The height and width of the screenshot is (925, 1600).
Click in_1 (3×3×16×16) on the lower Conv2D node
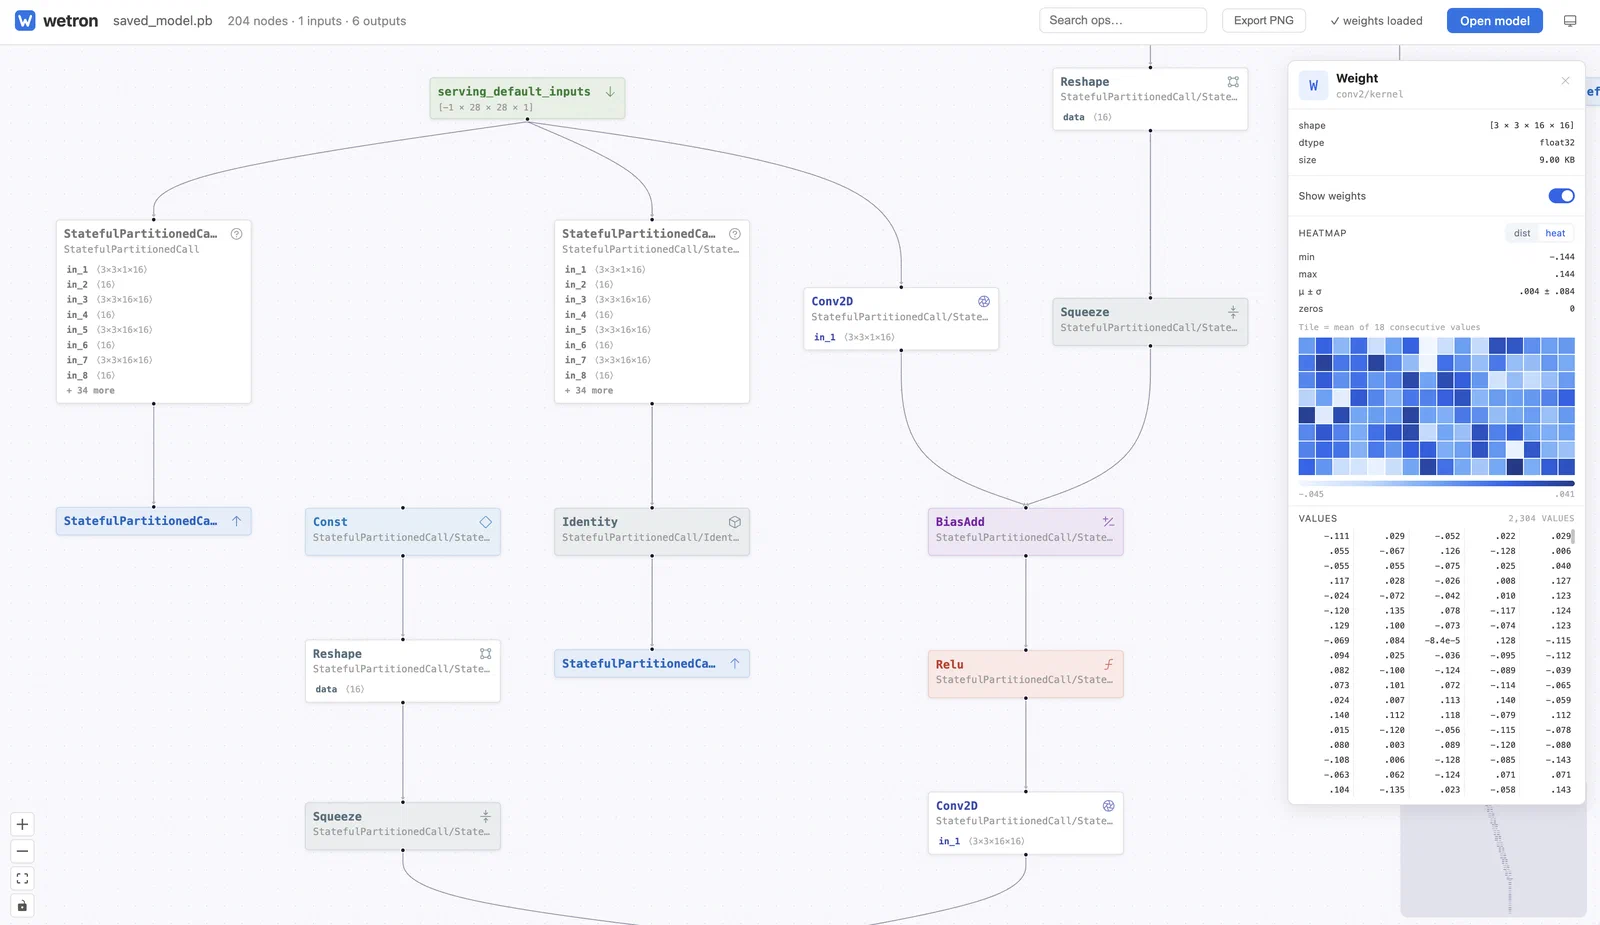981,841
